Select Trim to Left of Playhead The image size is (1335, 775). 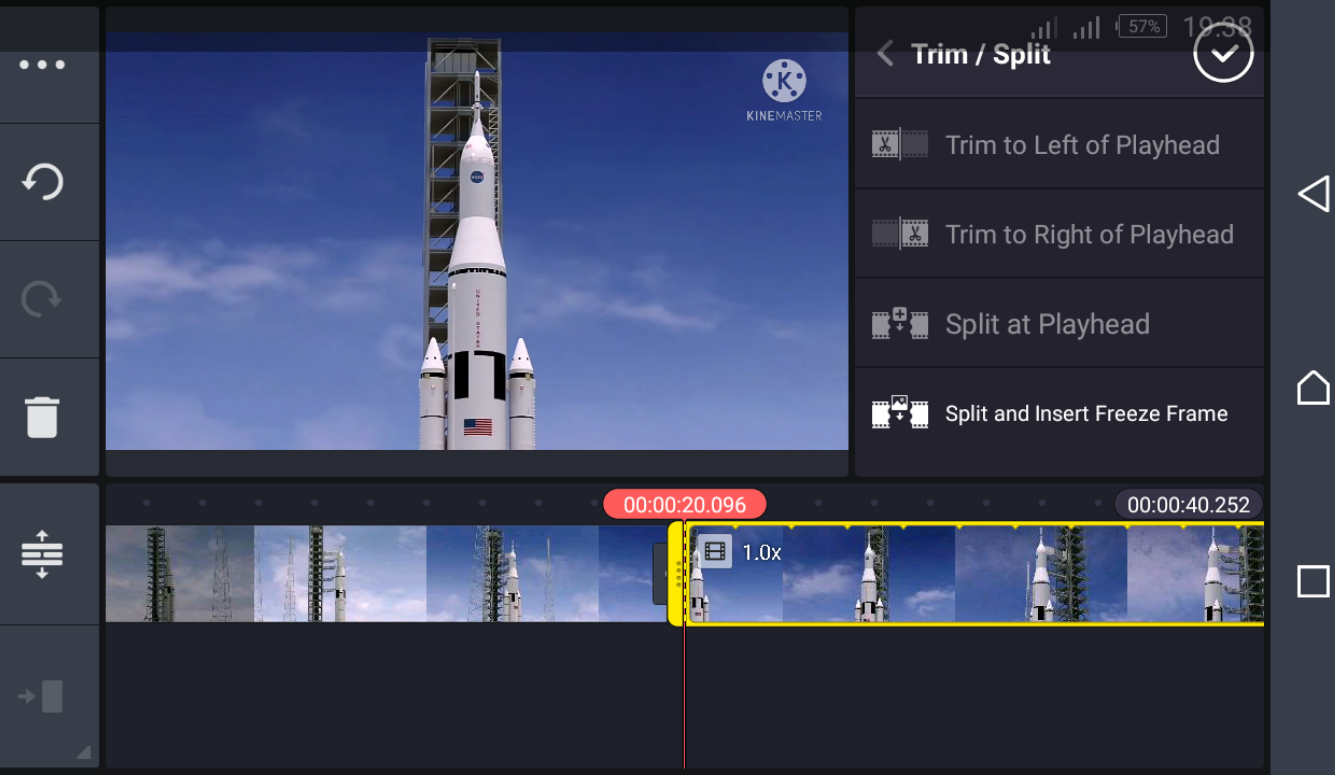click(1082, 145)
